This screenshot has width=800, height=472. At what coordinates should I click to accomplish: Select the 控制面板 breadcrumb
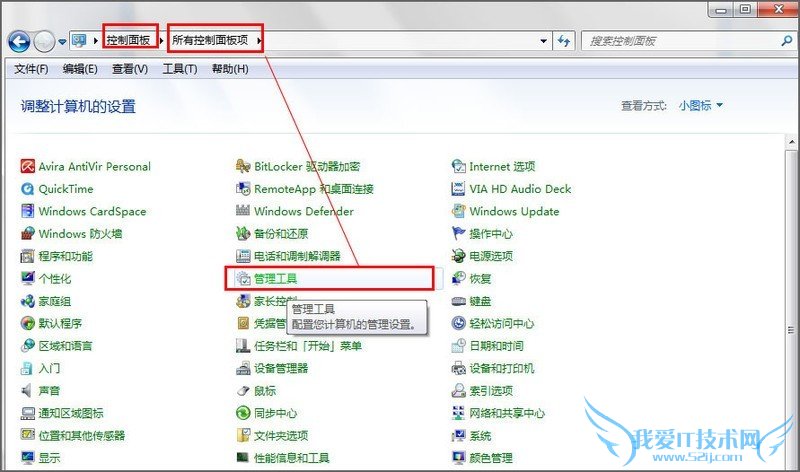click(x=128, y=40)
